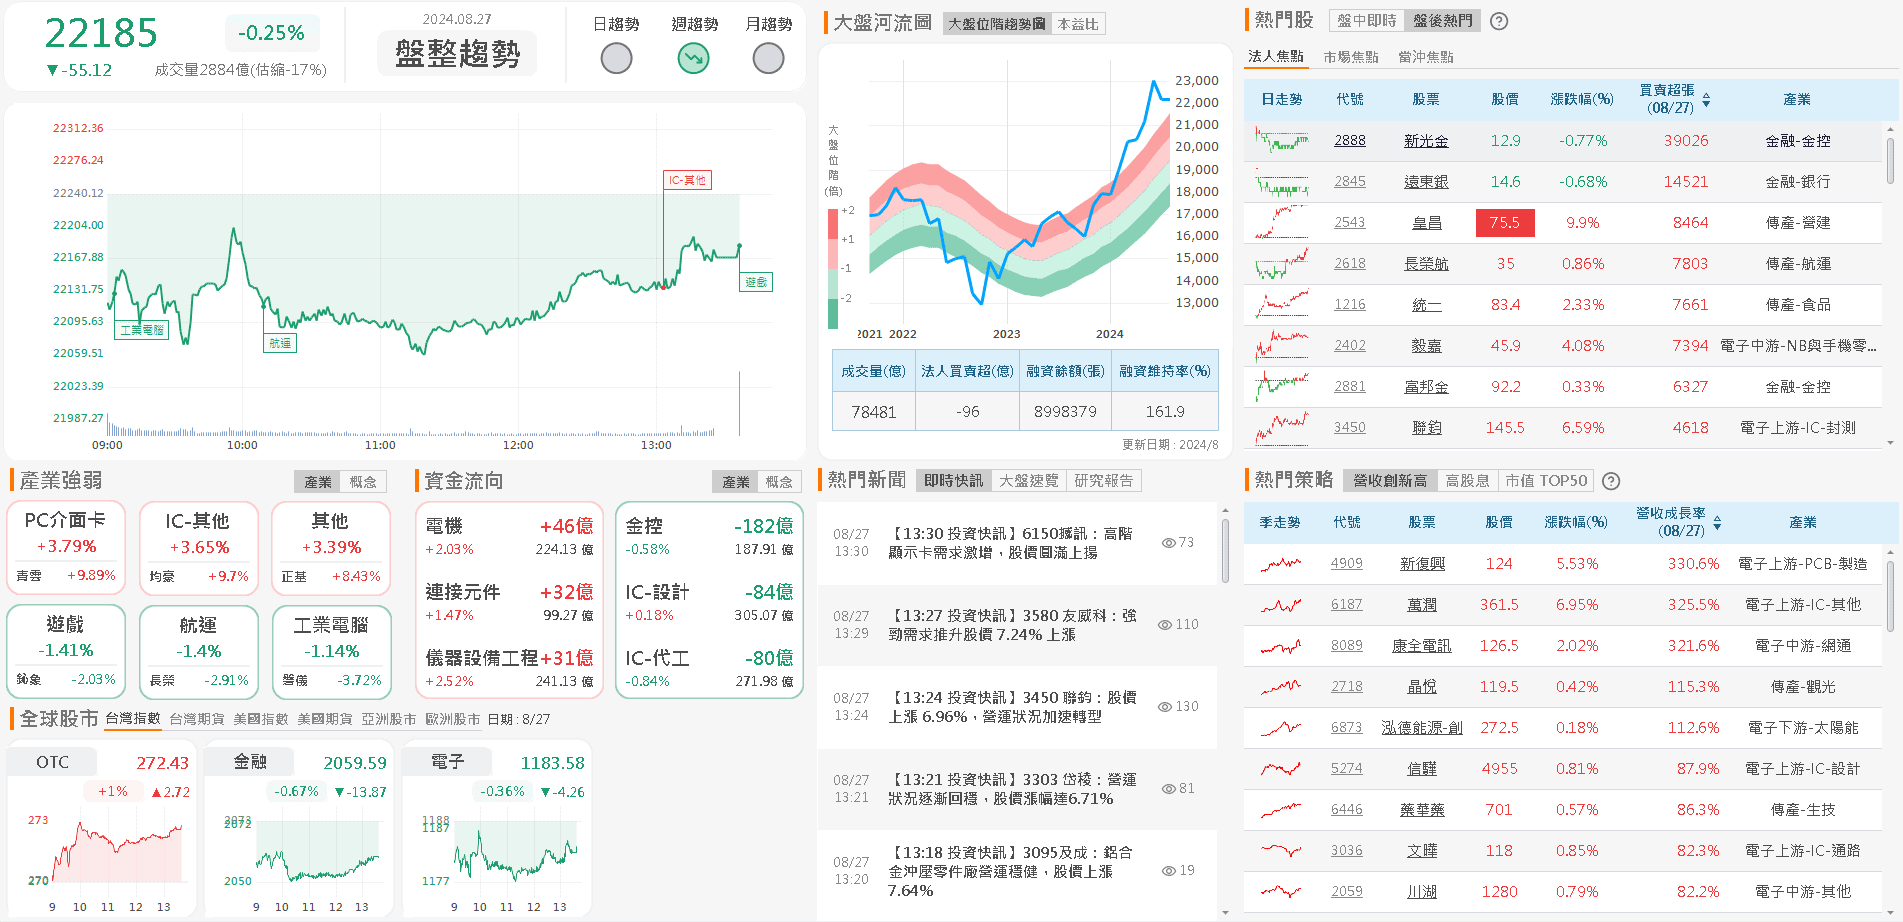Open stock name 聯鈞 link

tap(1426, 428)
